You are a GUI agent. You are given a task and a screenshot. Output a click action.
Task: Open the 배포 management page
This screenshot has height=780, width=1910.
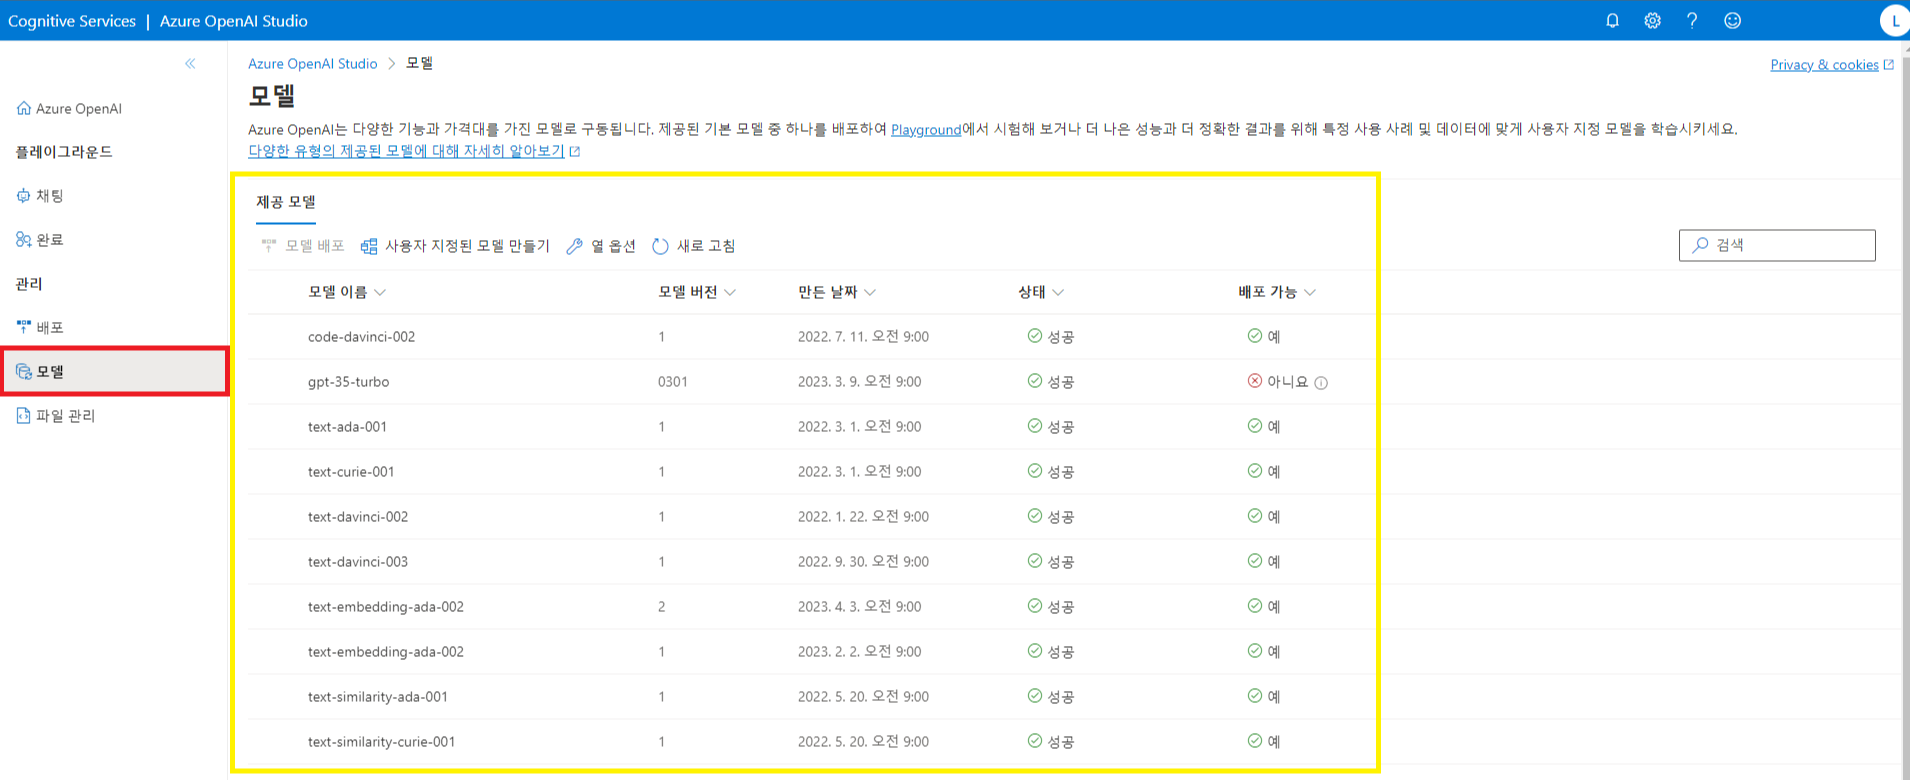40,327
